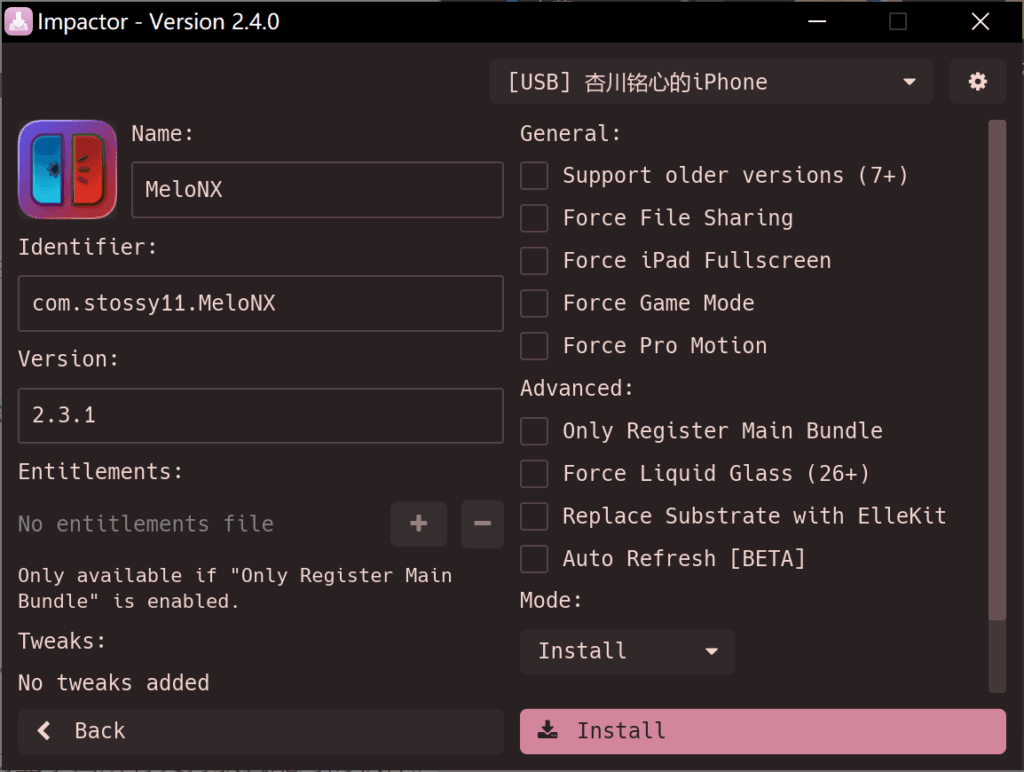1024x772 pixels.
Task: Click the 'No entitlements file' text
Action: [x=146, y=524]
